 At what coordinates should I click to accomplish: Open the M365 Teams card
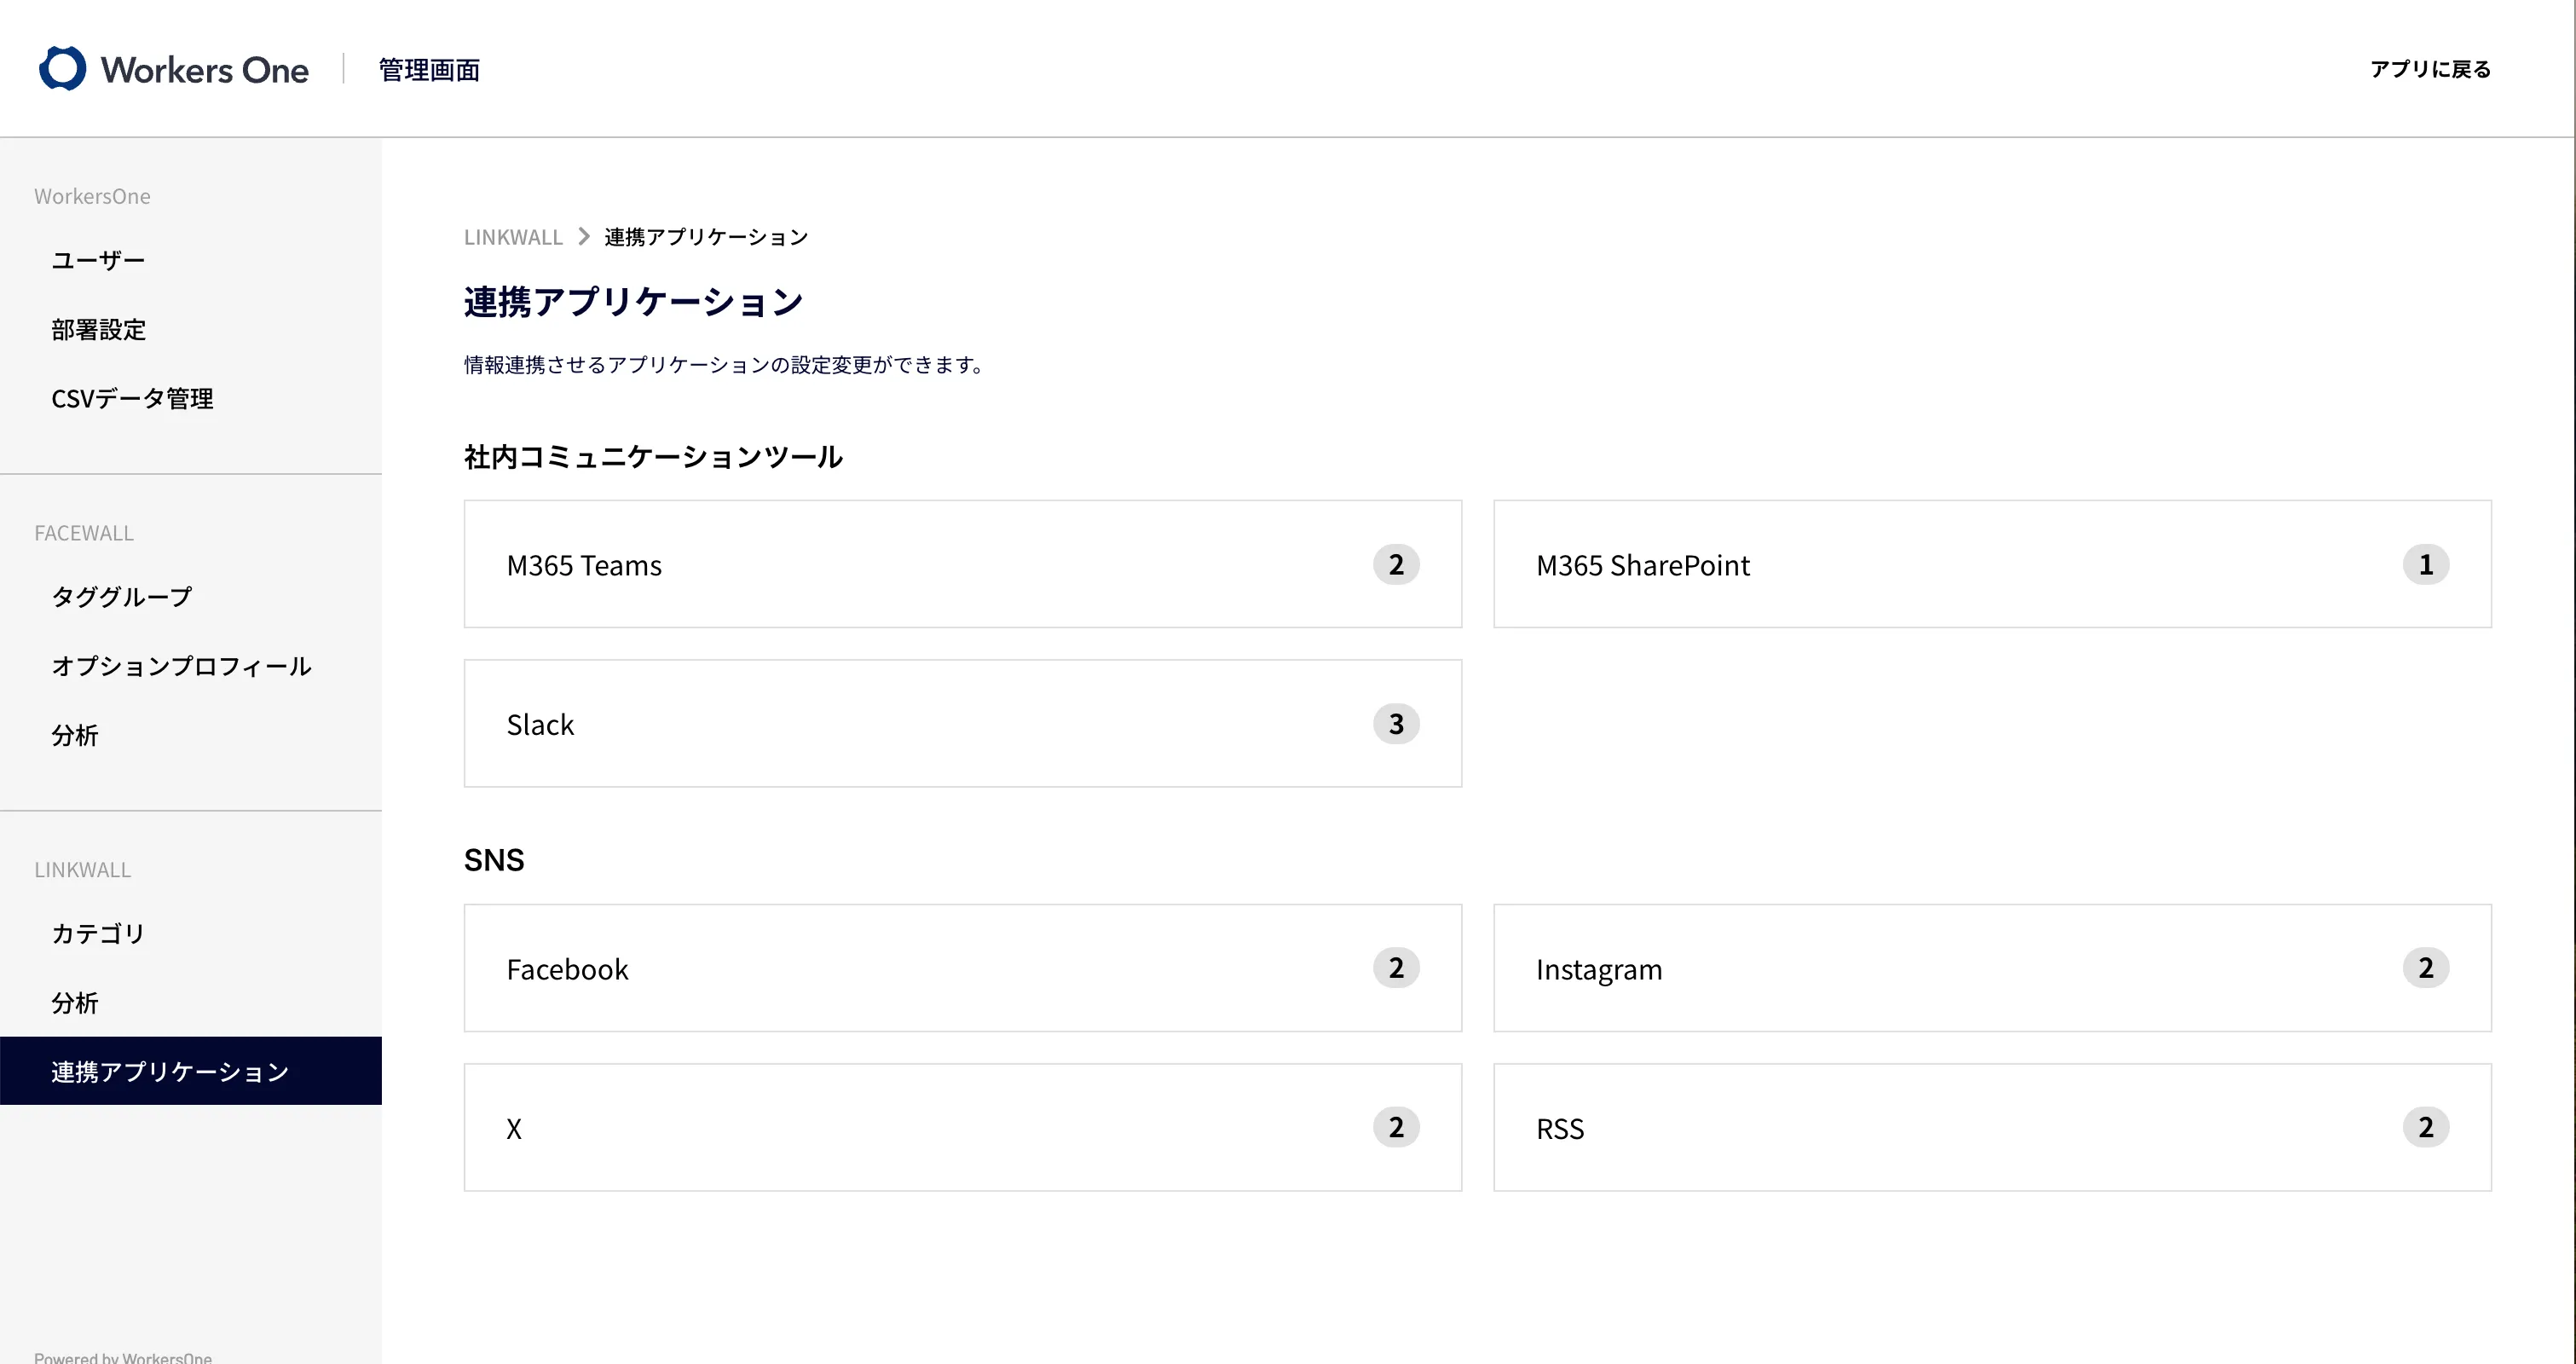coord(963,564)
